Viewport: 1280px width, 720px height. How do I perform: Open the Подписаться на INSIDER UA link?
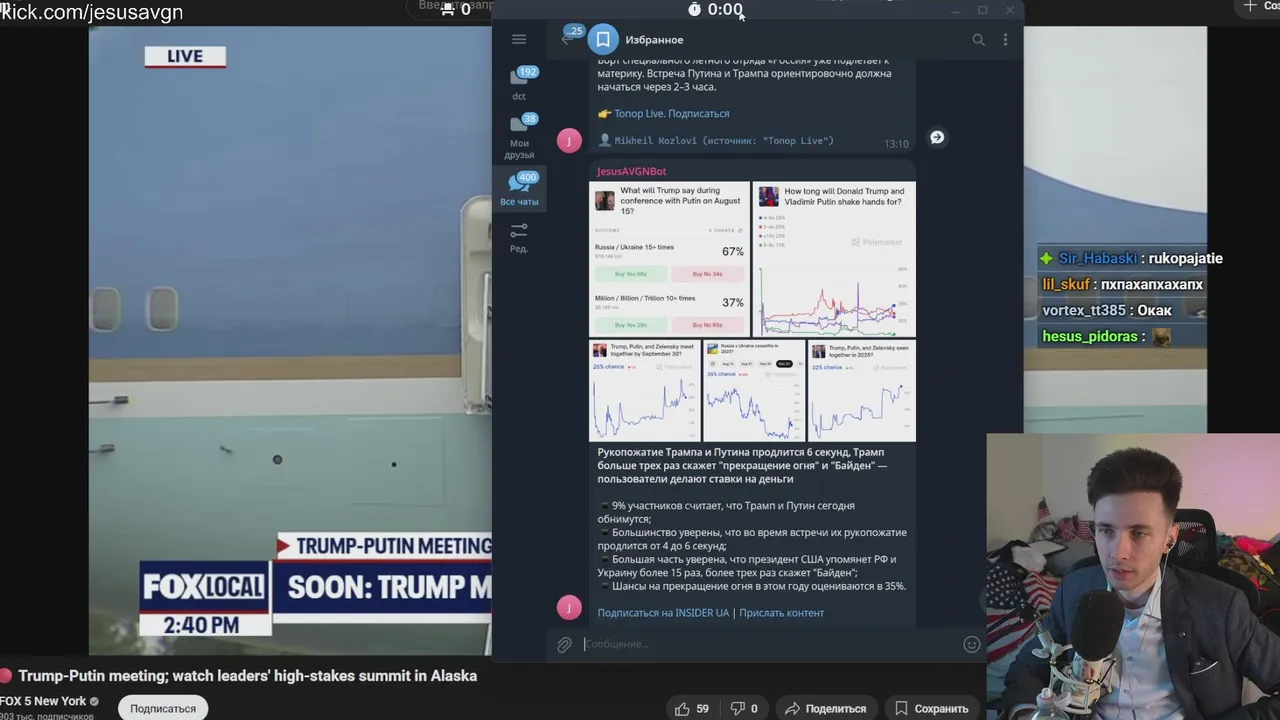tap(663, 612)
